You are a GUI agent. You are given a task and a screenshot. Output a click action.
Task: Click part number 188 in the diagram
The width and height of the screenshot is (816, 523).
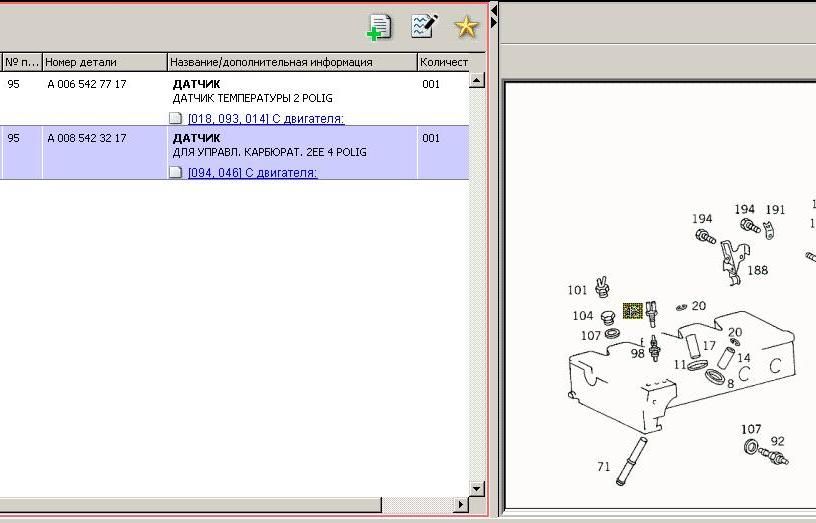click(757, 270)
